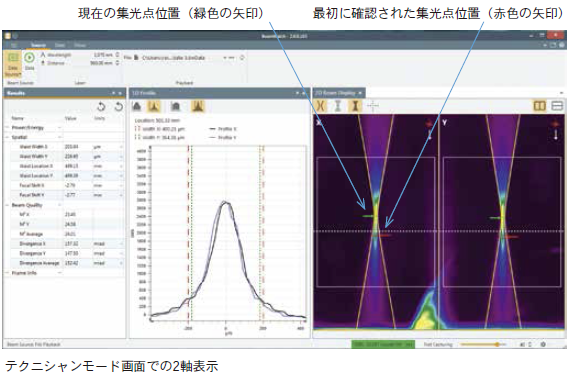This screenshot has width=570, height=380.
Task: Click red marker icon in Y view
Action: [x=555, y=124]
